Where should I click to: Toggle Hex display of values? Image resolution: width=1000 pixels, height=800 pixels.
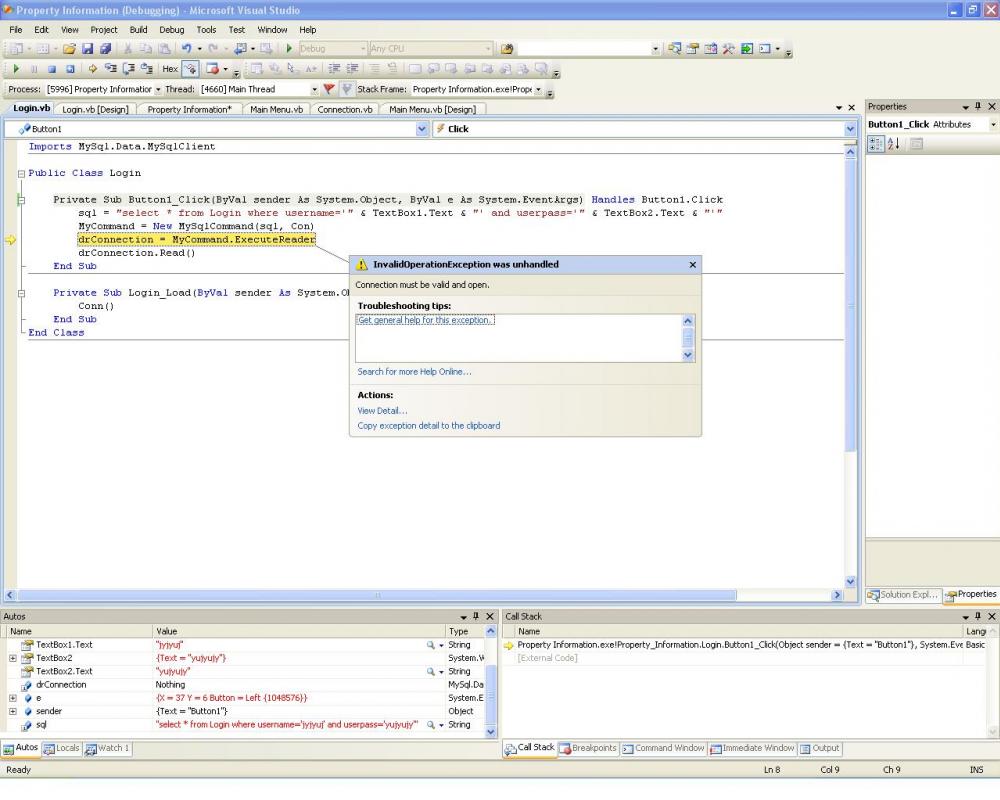coord(170,69)
